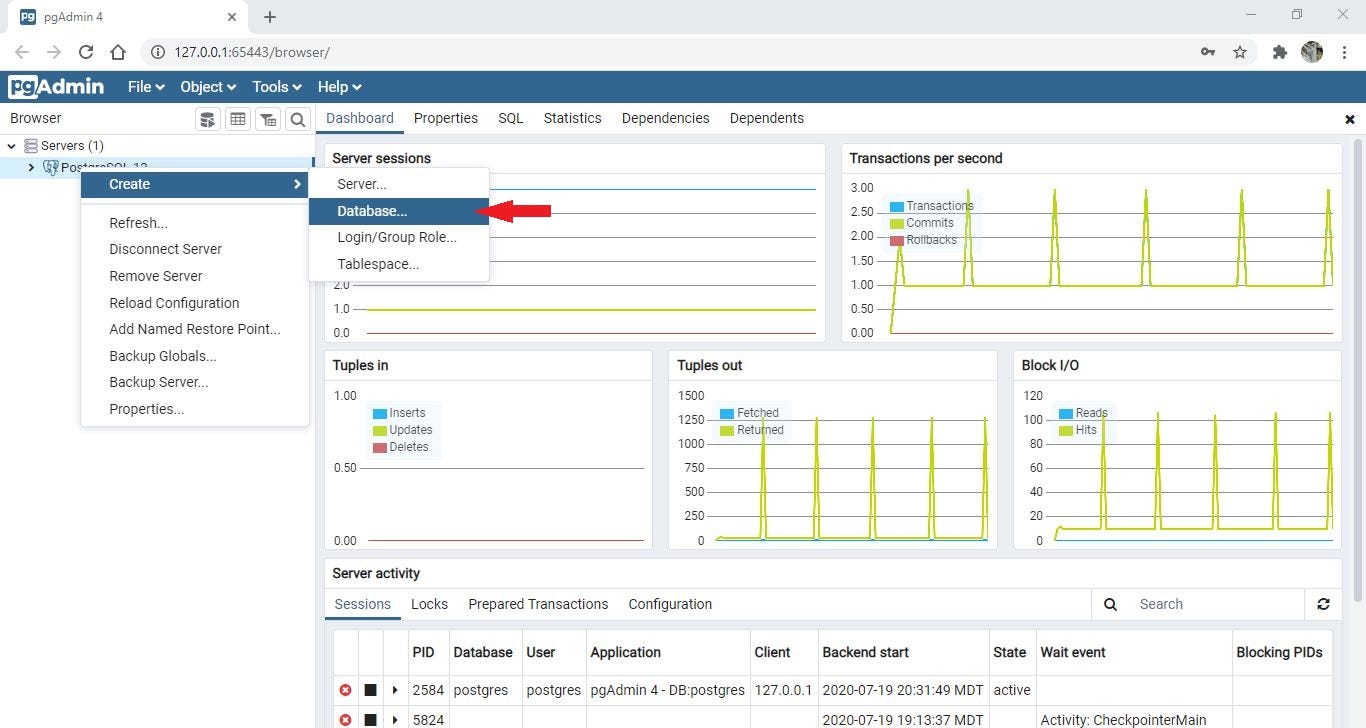Expand the PostgreSQL server node
Viewport: 1366px width, 728px height.
(31, 168)
